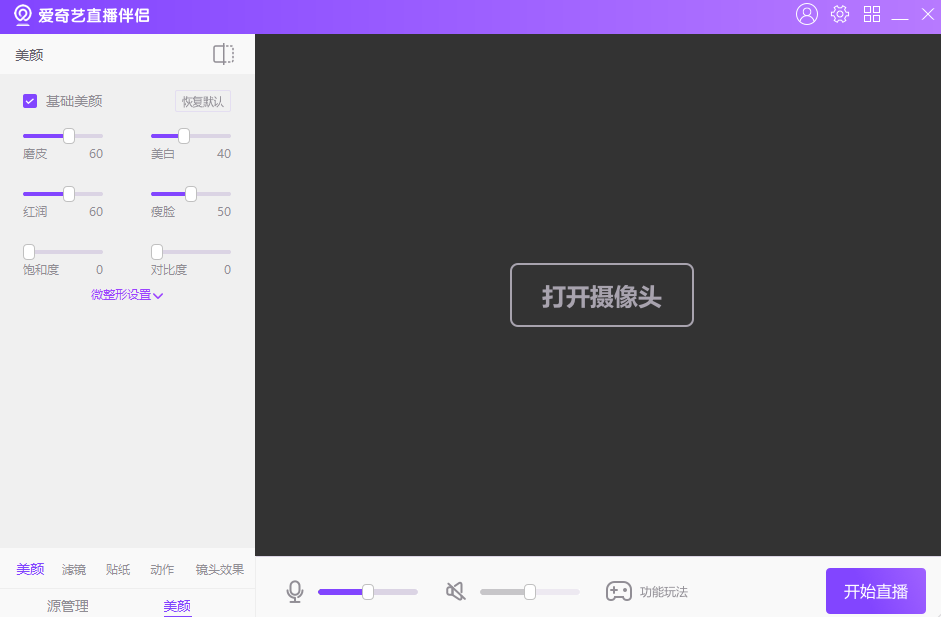Collapse the 微整形设置 dropdown
941x617 pixels.
point(127,295)
